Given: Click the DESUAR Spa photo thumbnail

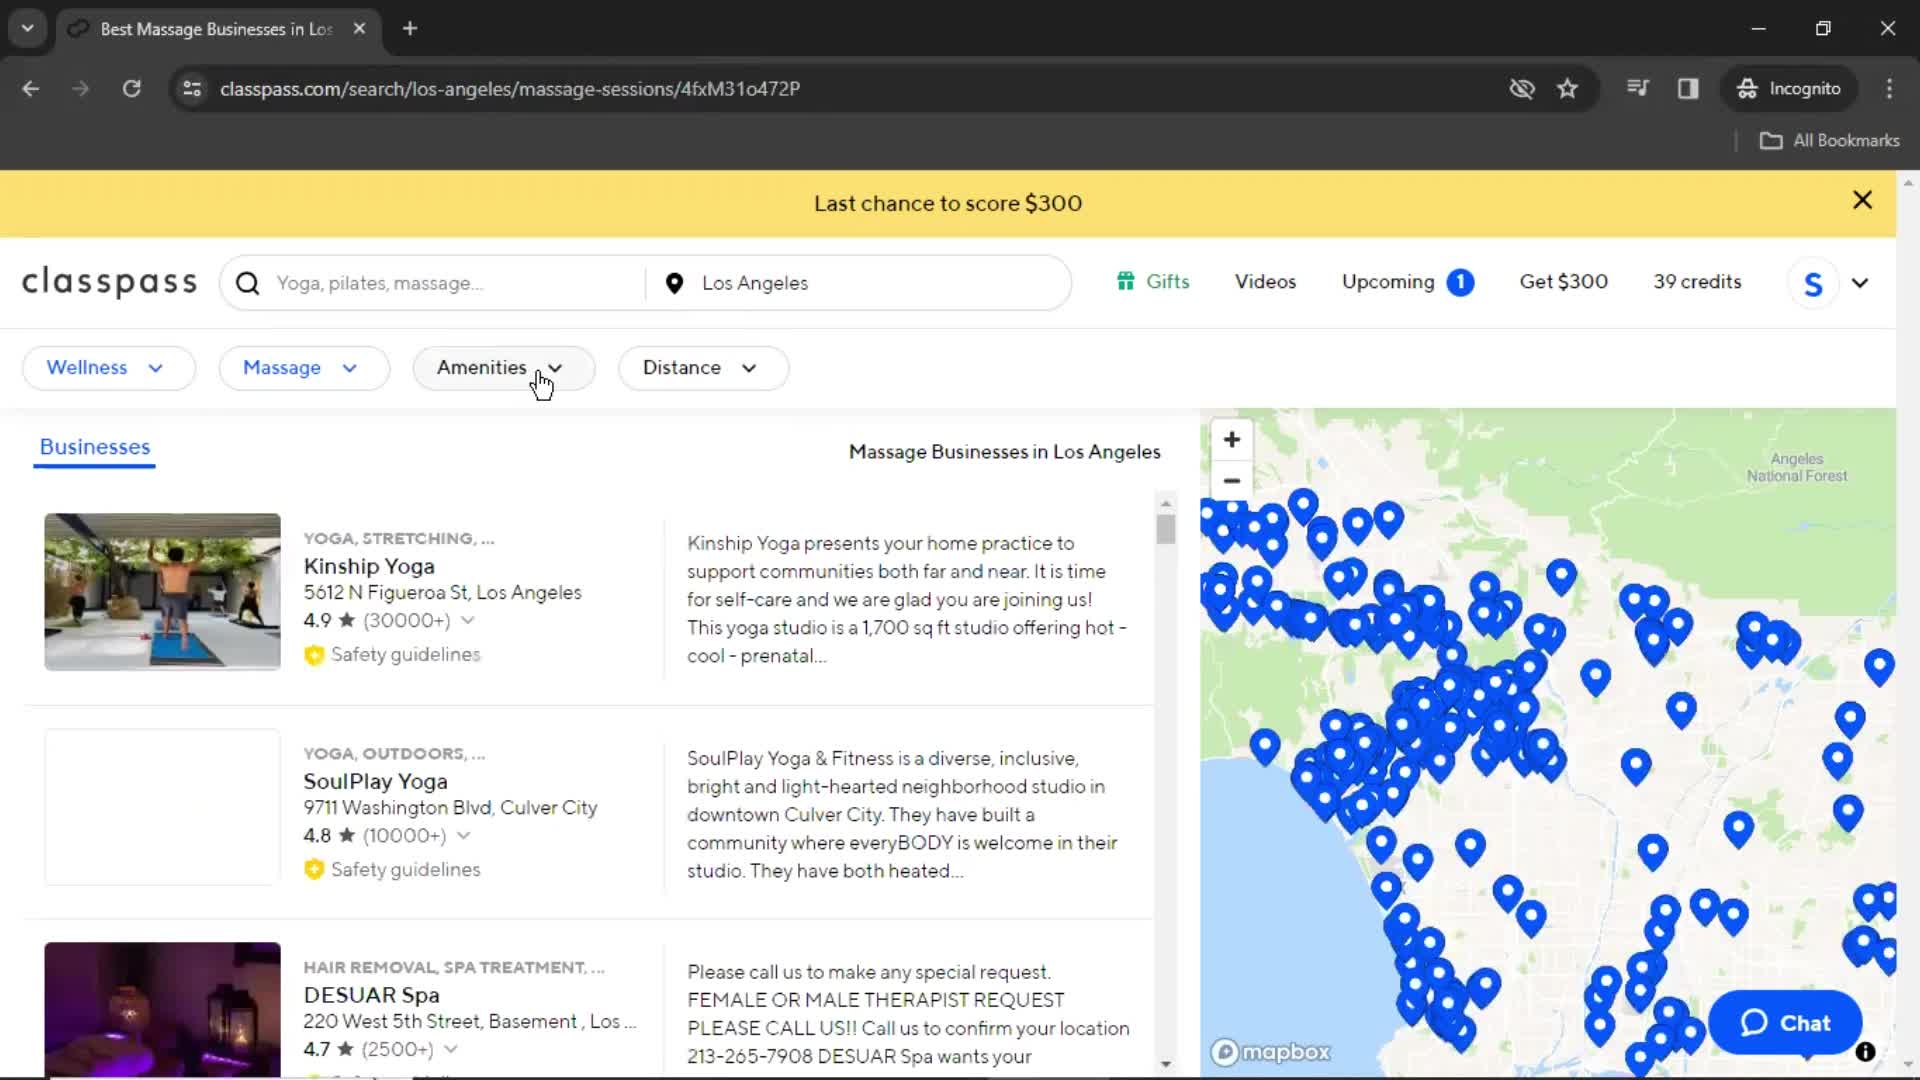Looking at the screenshot, I should coord(162,1010).
